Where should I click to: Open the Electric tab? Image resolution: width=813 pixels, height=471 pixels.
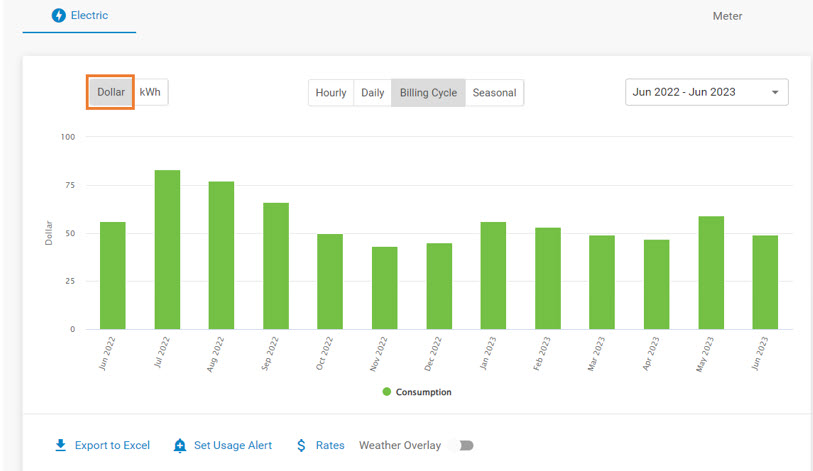[80, 16]
